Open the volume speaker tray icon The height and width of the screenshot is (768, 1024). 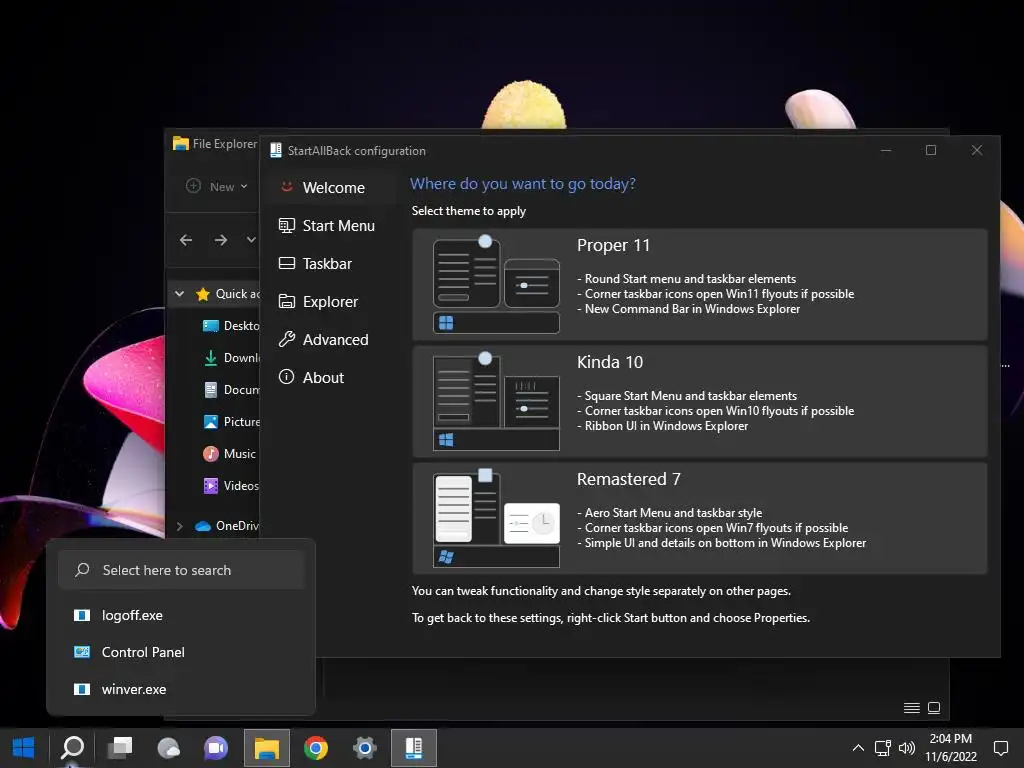[x=906, y=748]
